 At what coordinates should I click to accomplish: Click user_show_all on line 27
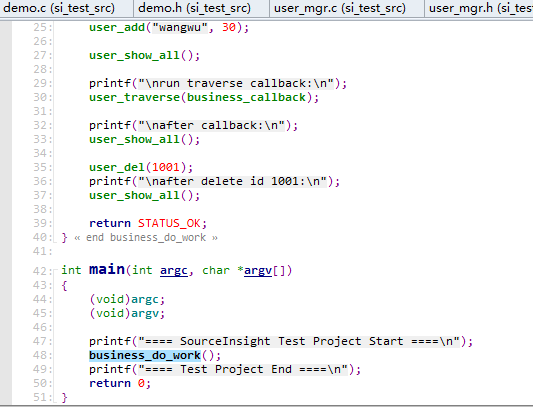(134, 55)
